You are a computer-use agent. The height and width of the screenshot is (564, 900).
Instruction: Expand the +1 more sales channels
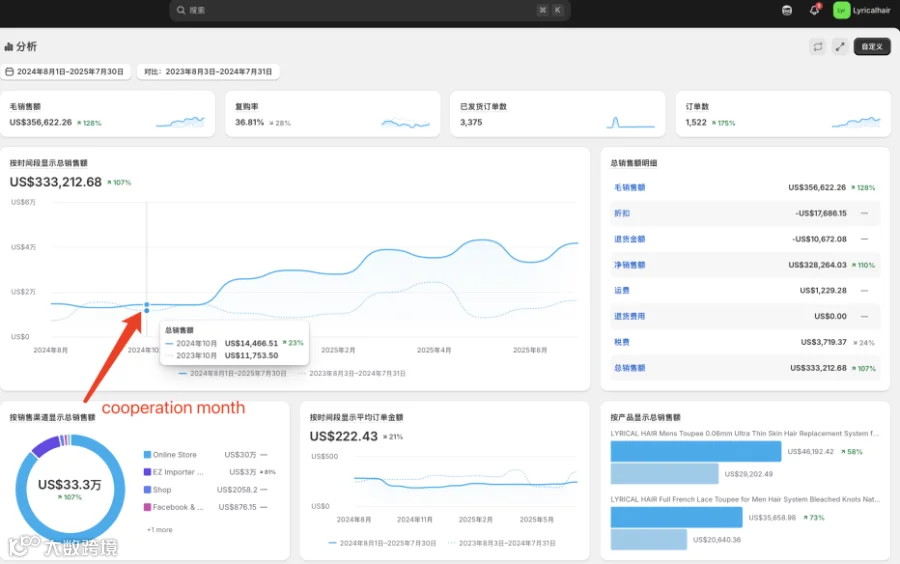click(x=160, y=530)
